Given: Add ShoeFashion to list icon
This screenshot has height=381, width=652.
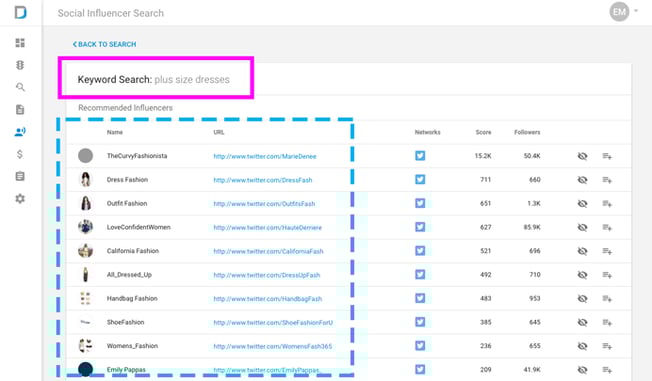Looking at the screenshot, I should pyautogui.click(x=607, y=322).
